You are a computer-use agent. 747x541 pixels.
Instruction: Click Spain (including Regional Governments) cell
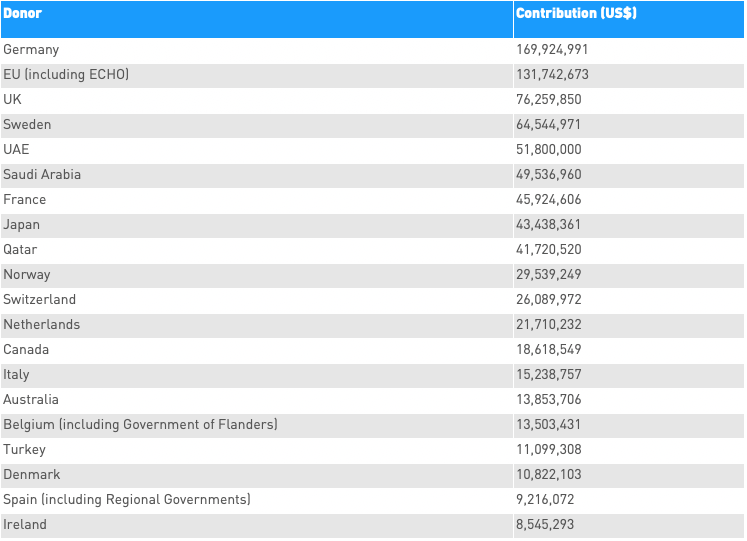[x=127, y=500]
